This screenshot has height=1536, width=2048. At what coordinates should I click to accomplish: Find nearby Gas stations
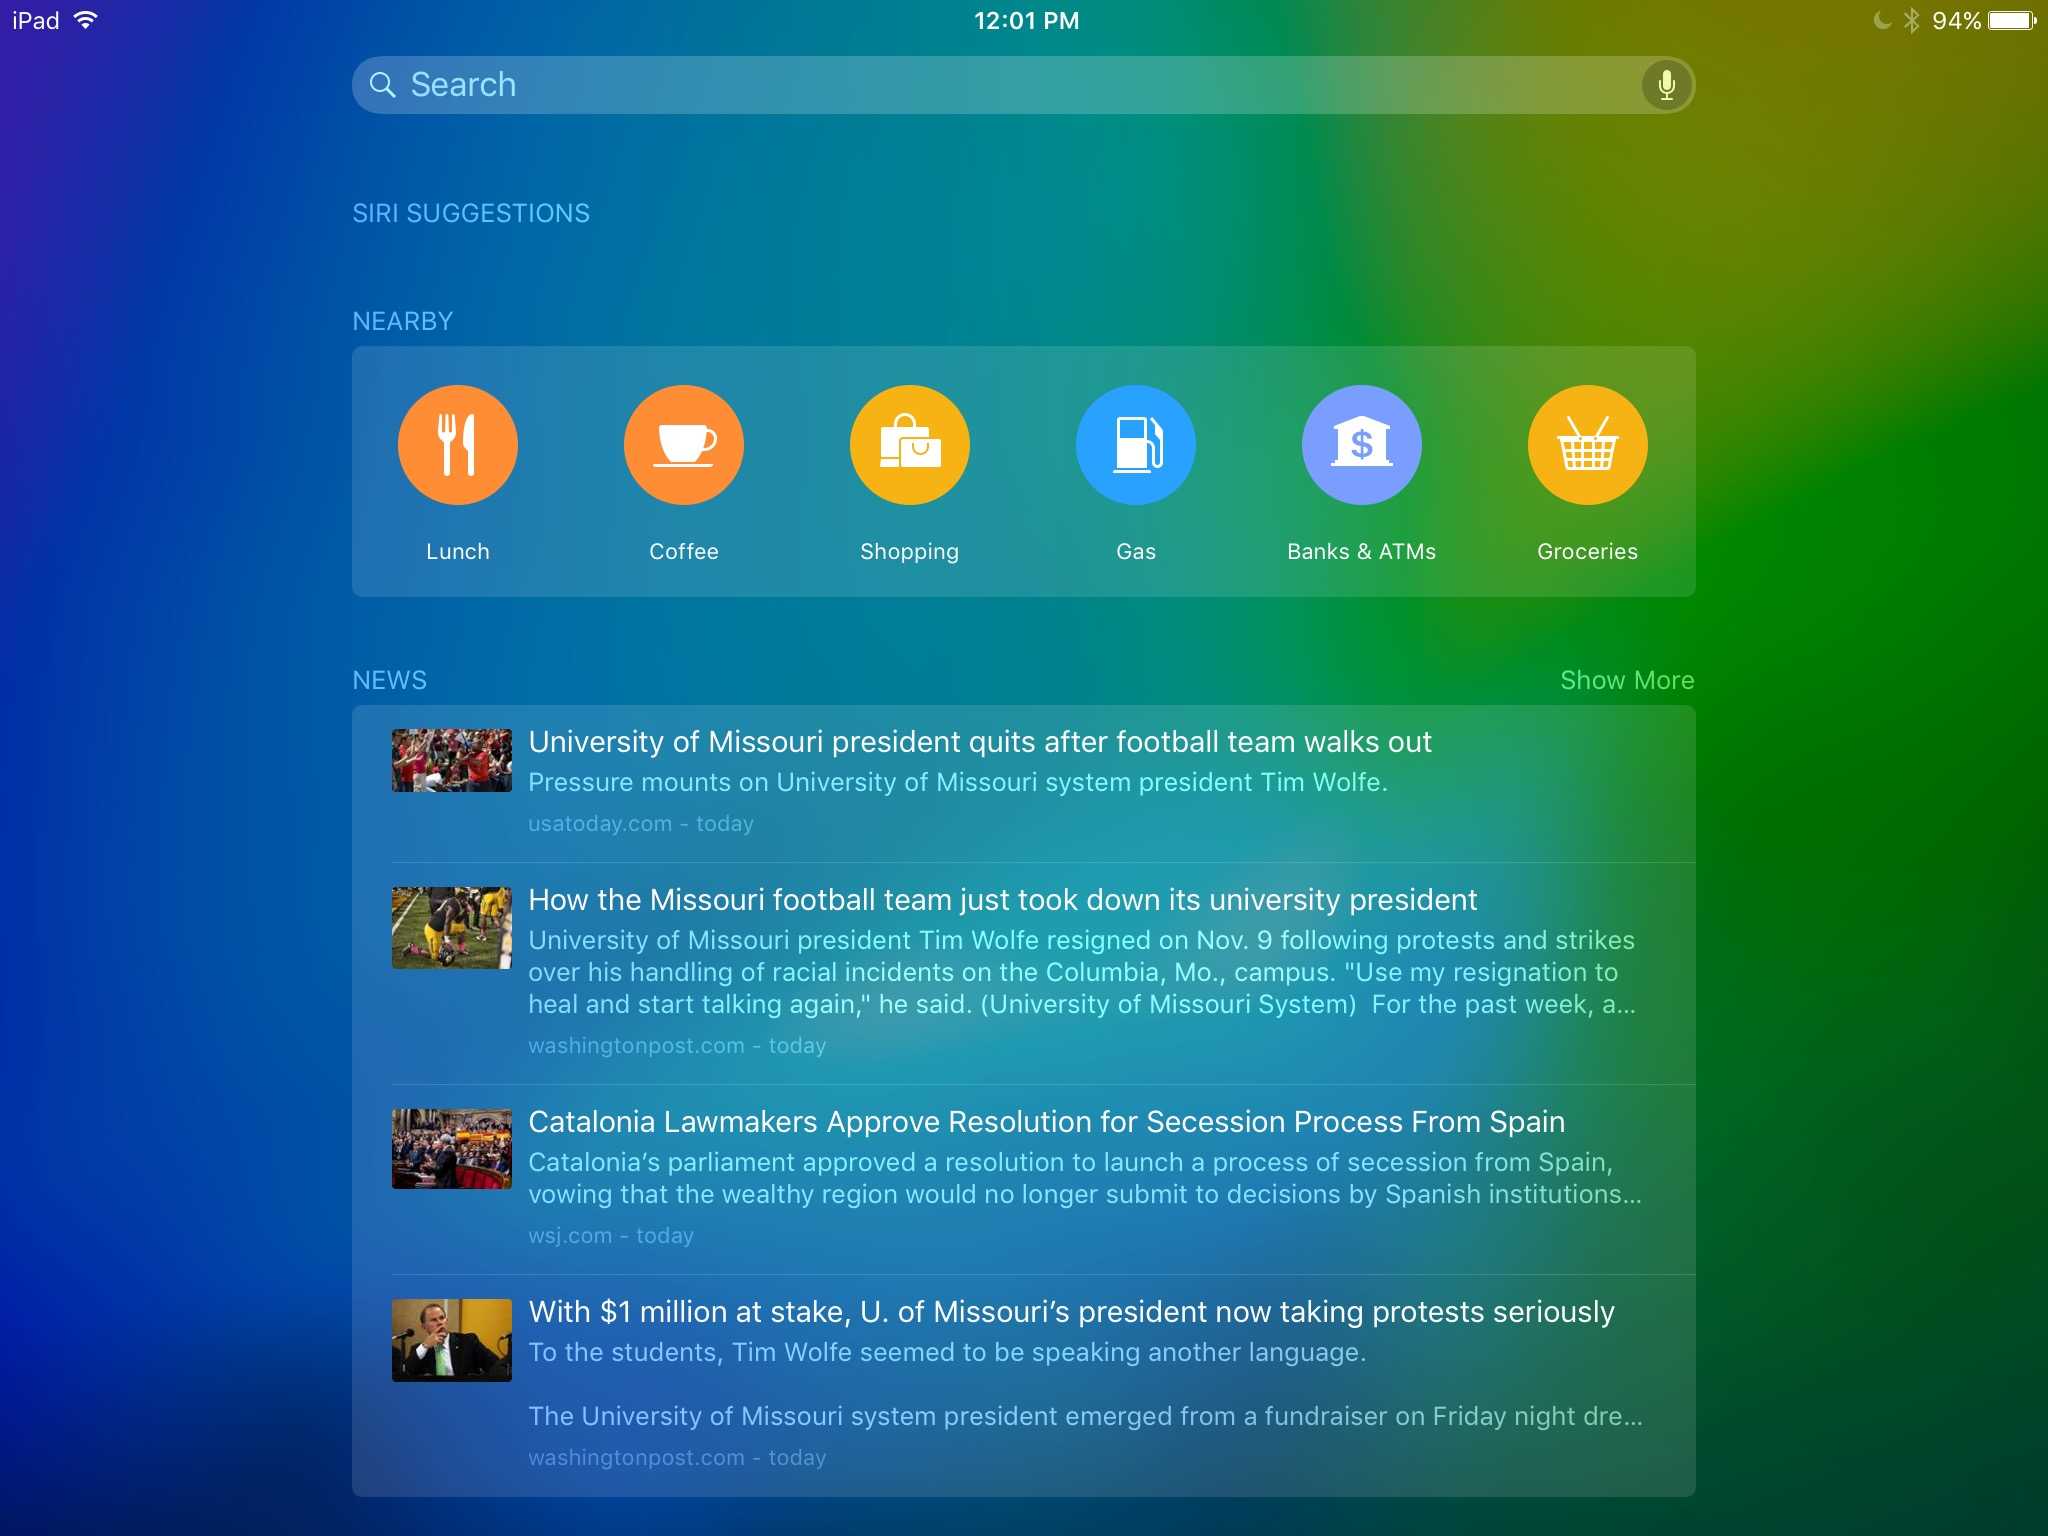tap(1135, 445)
